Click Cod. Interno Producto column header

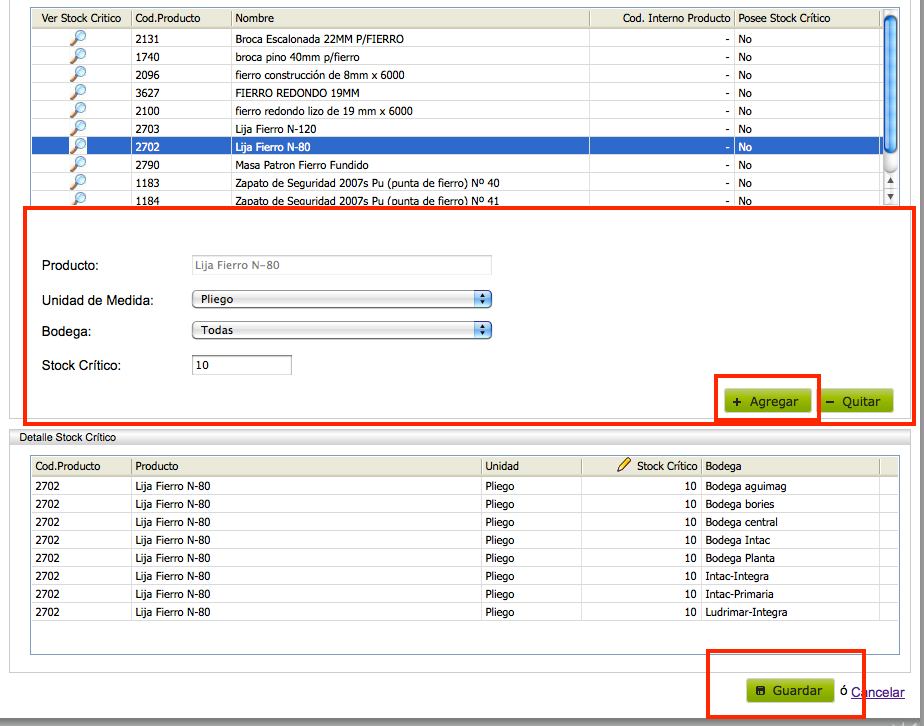(x=662, y=18)
